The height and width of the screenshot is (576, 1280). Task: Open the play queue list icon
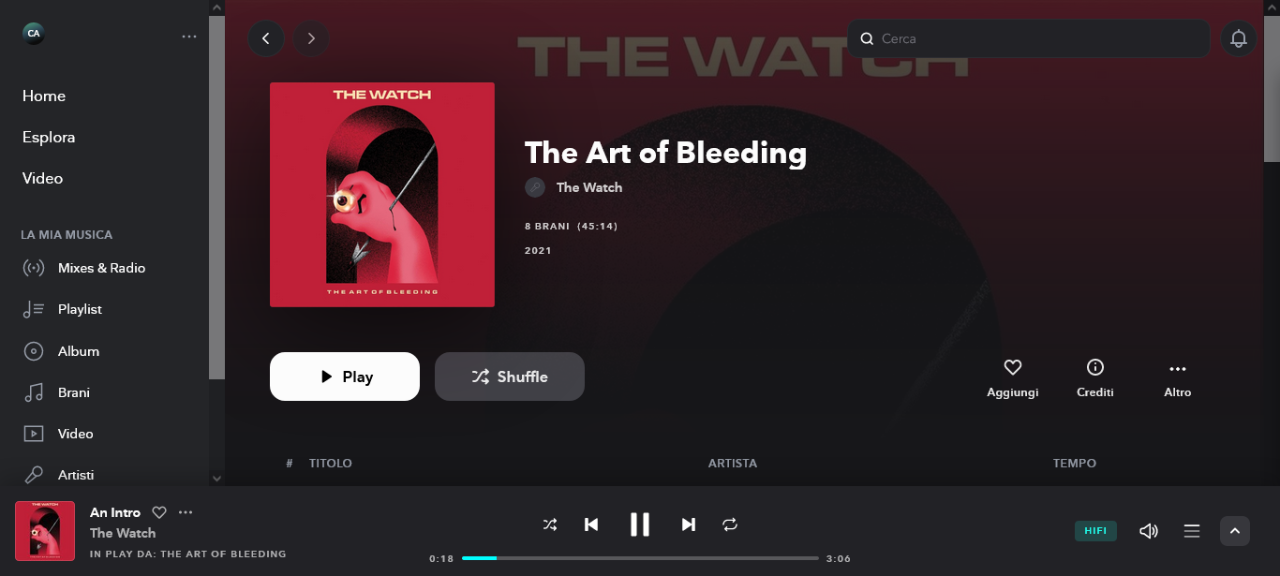tap(1191, 531)
